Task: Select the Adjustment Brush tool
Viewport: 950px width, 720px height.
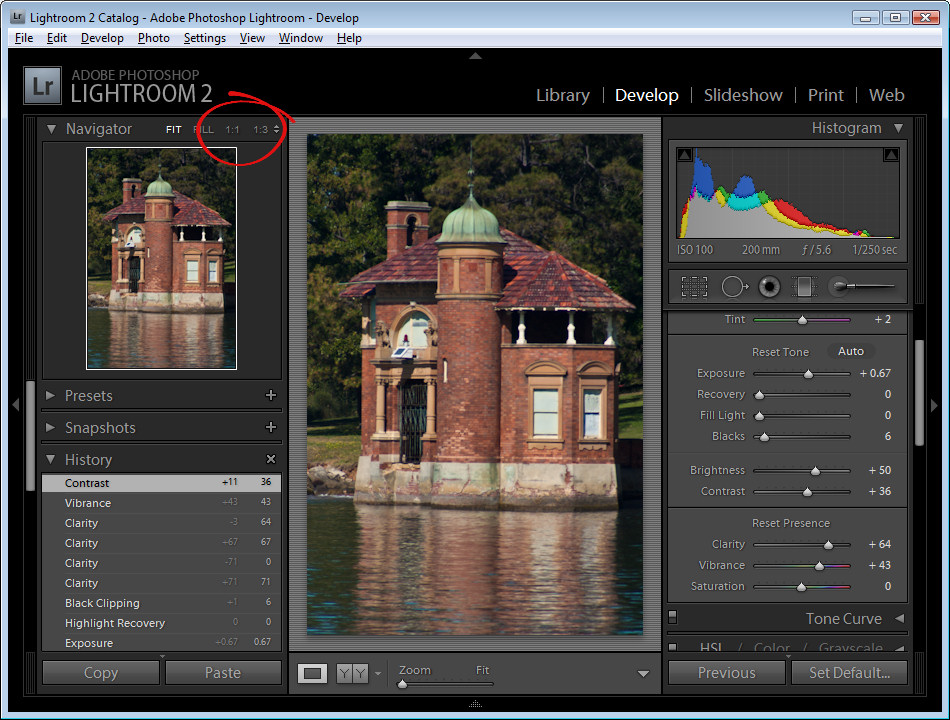Action: [x=861, y=285]
